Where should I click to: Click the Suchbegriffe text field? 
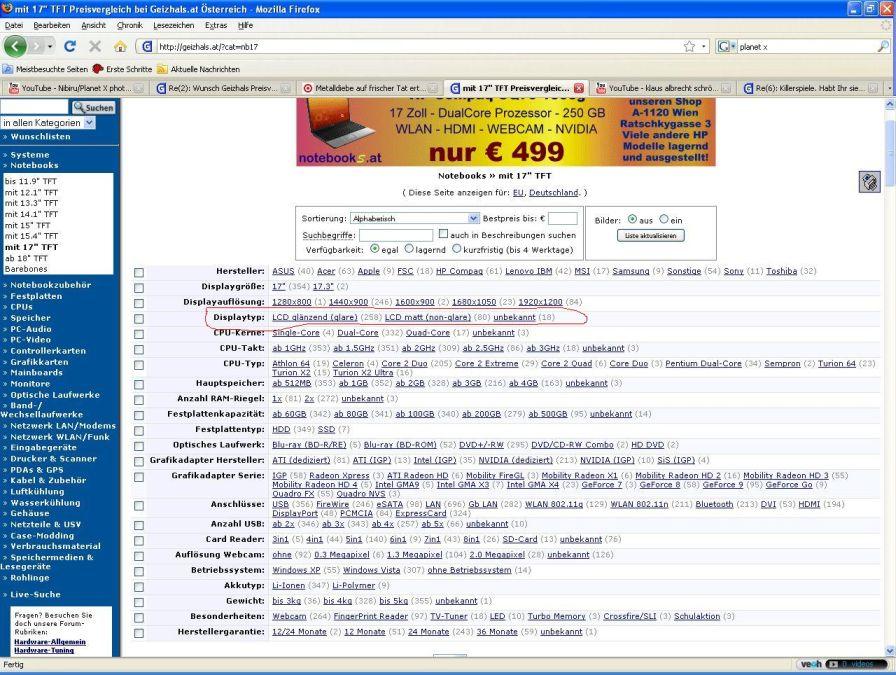(395, 235)
